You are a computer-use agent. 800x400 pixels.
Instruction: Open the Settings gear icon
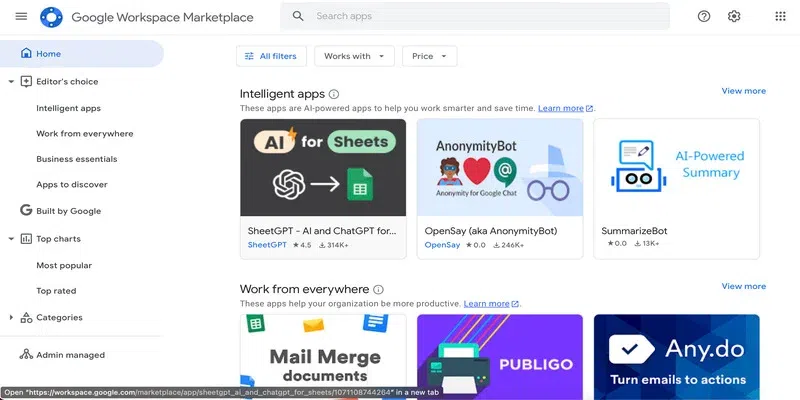(x=734, y=16)
